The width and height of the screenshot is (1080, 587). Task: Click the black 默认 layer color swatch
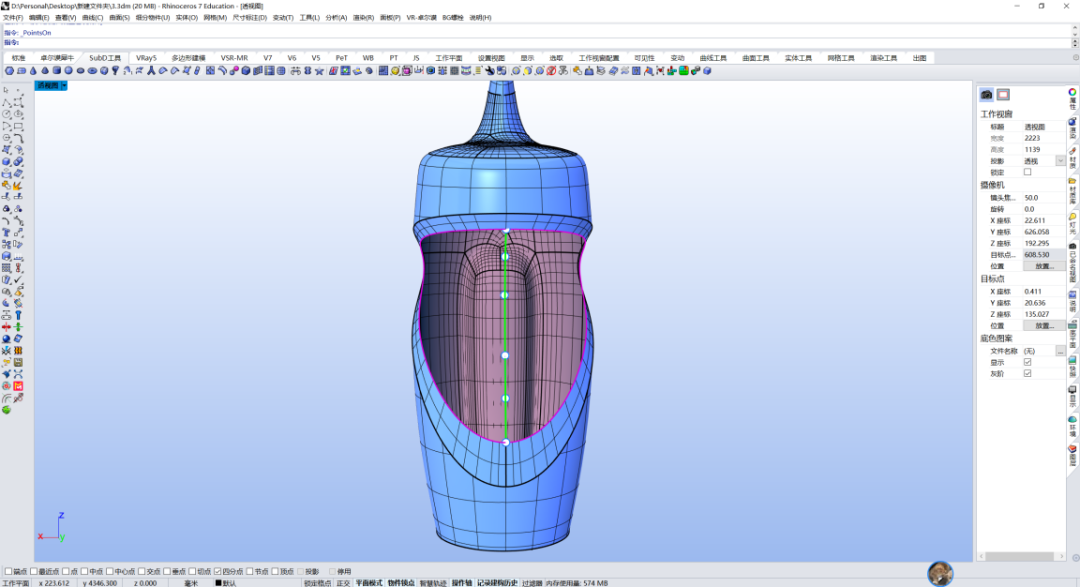coord(218,583)
